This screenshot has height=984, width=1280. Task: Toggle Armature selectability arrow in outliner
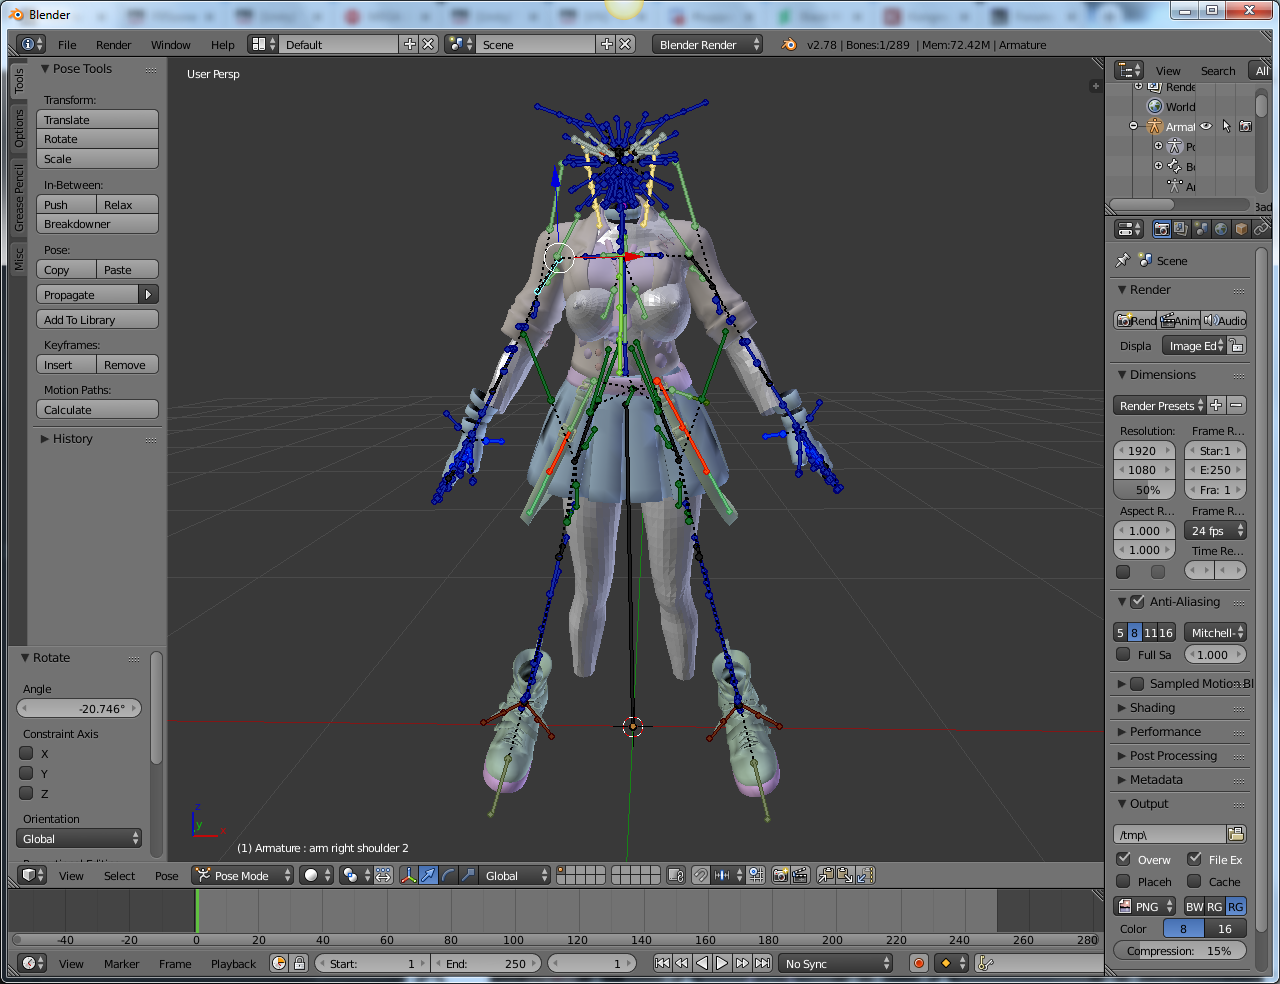pos(1226,126)
